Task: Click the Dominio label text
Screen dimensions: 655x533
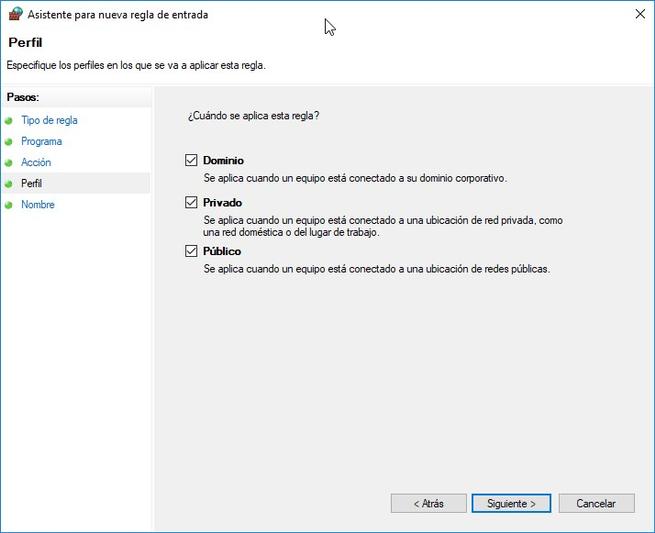Action: pyautogui.click(x=223, y=160)
